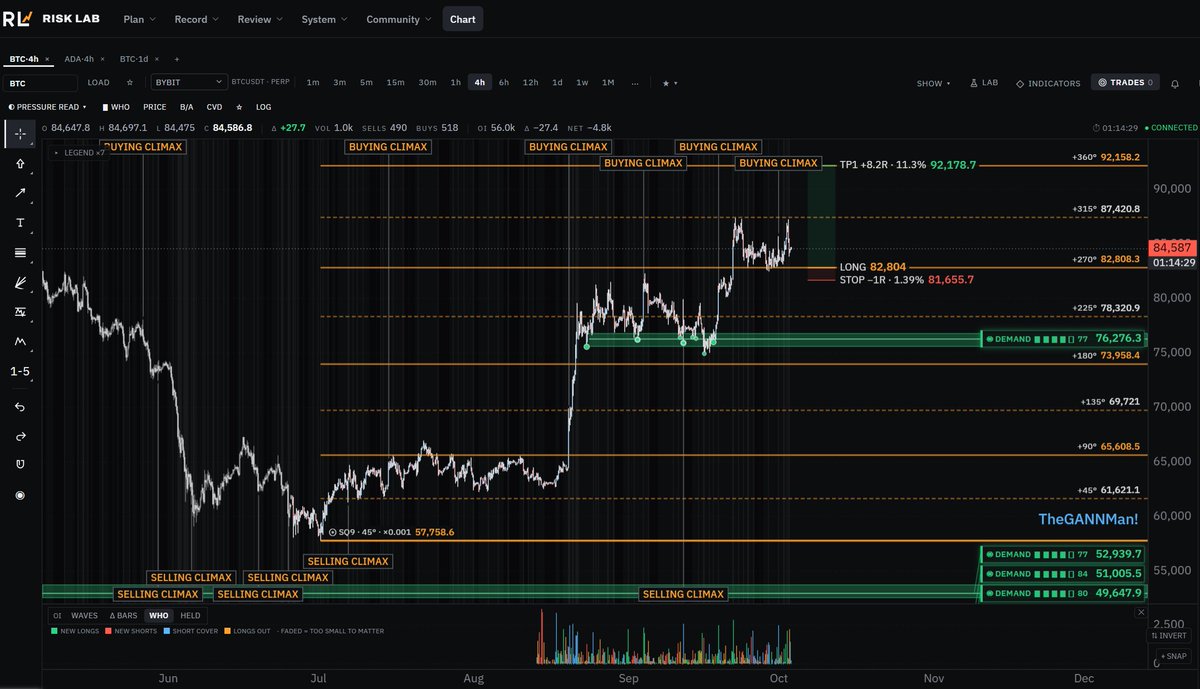The height and width of the screenshot is (689, 1200).
Task: Open the TRADES panel
Action: (1125, 83)
